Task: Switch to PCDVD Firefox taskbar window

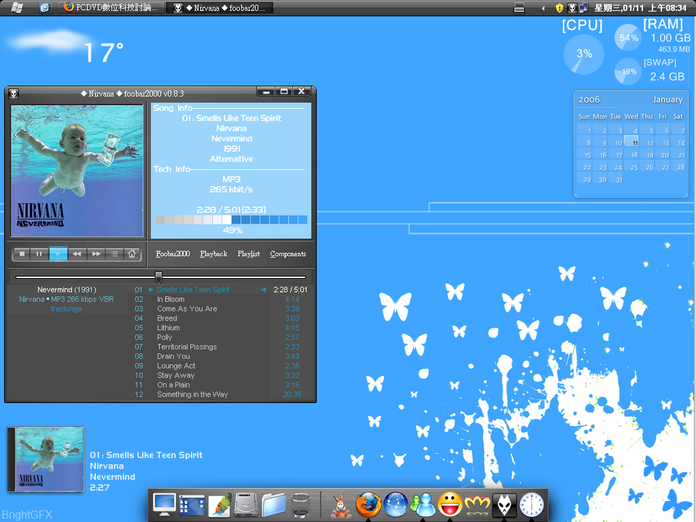Action: click(x=111, y=8)
